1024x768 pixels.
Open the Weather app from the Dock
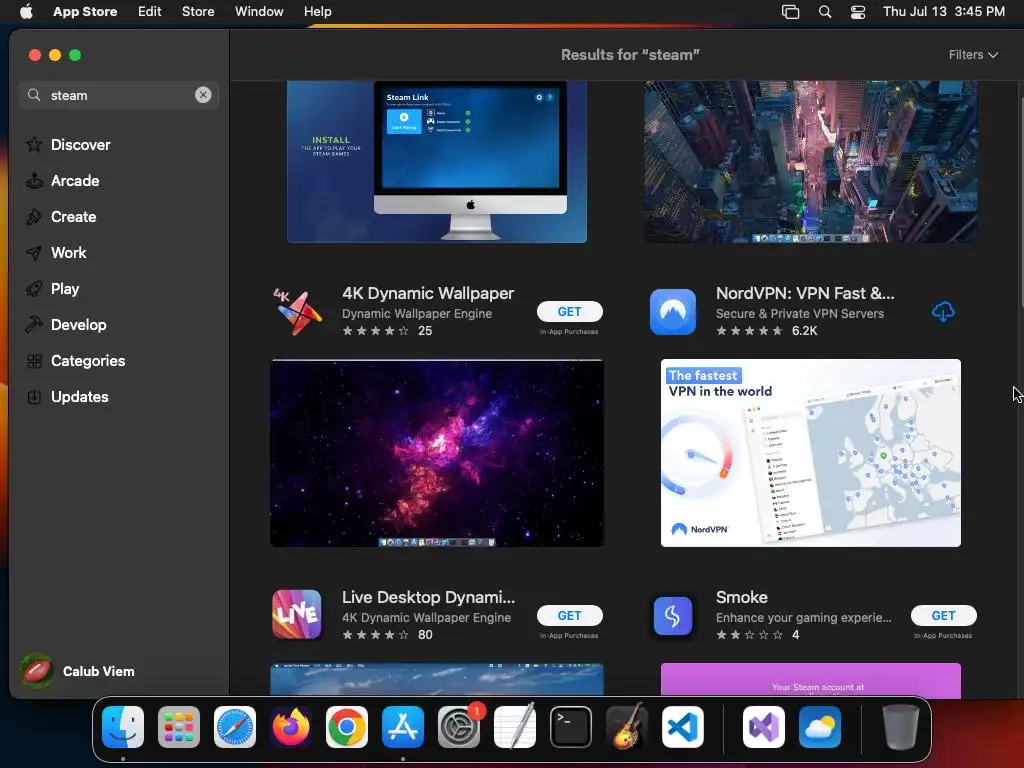point(820,727)
